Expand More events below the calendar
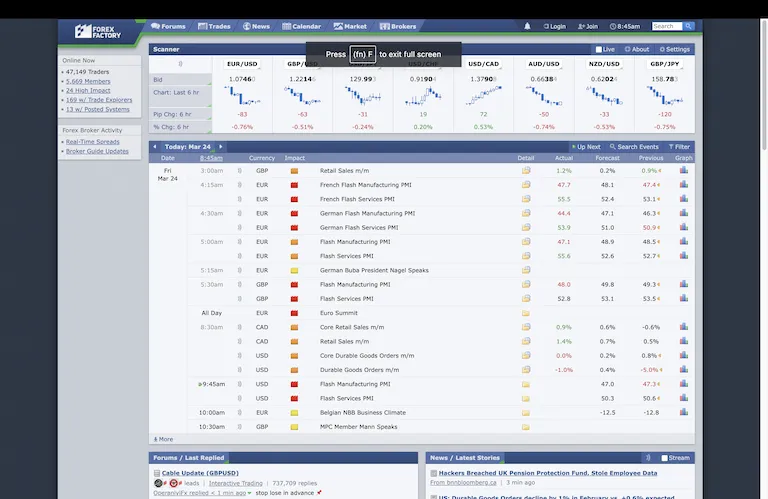Screen dimensions: 768x499 click(163, 439)
